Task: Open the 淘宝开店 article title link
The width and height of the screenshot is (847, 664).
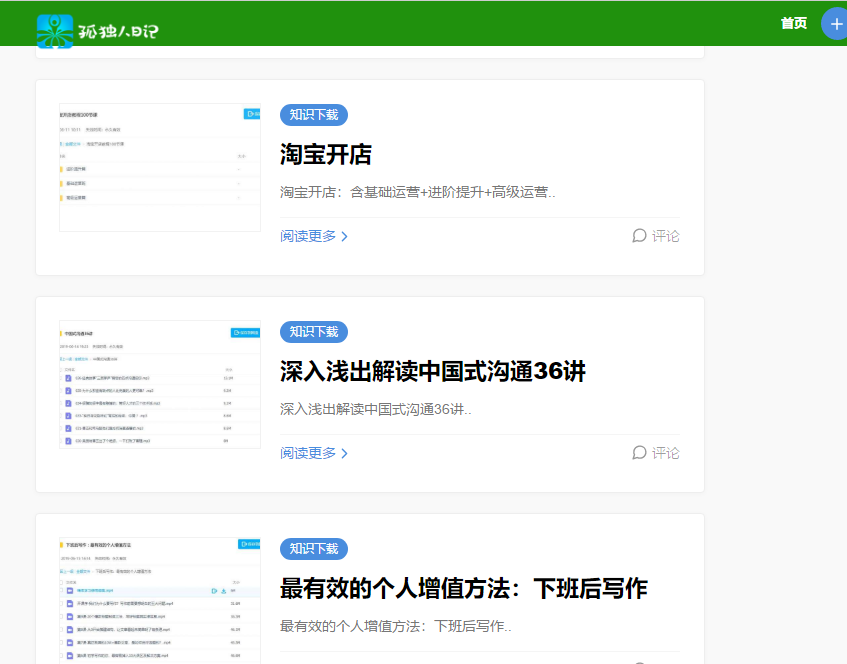Action: coord(327,157)
